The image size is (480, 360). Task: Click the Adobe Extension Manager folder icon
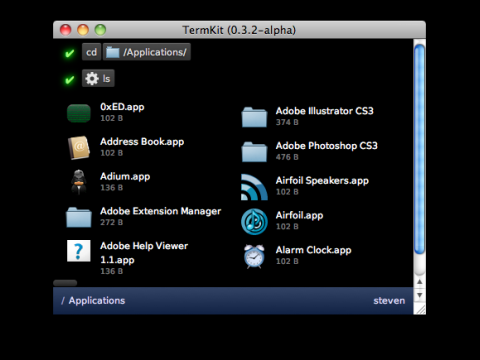[x=79, y=217]
